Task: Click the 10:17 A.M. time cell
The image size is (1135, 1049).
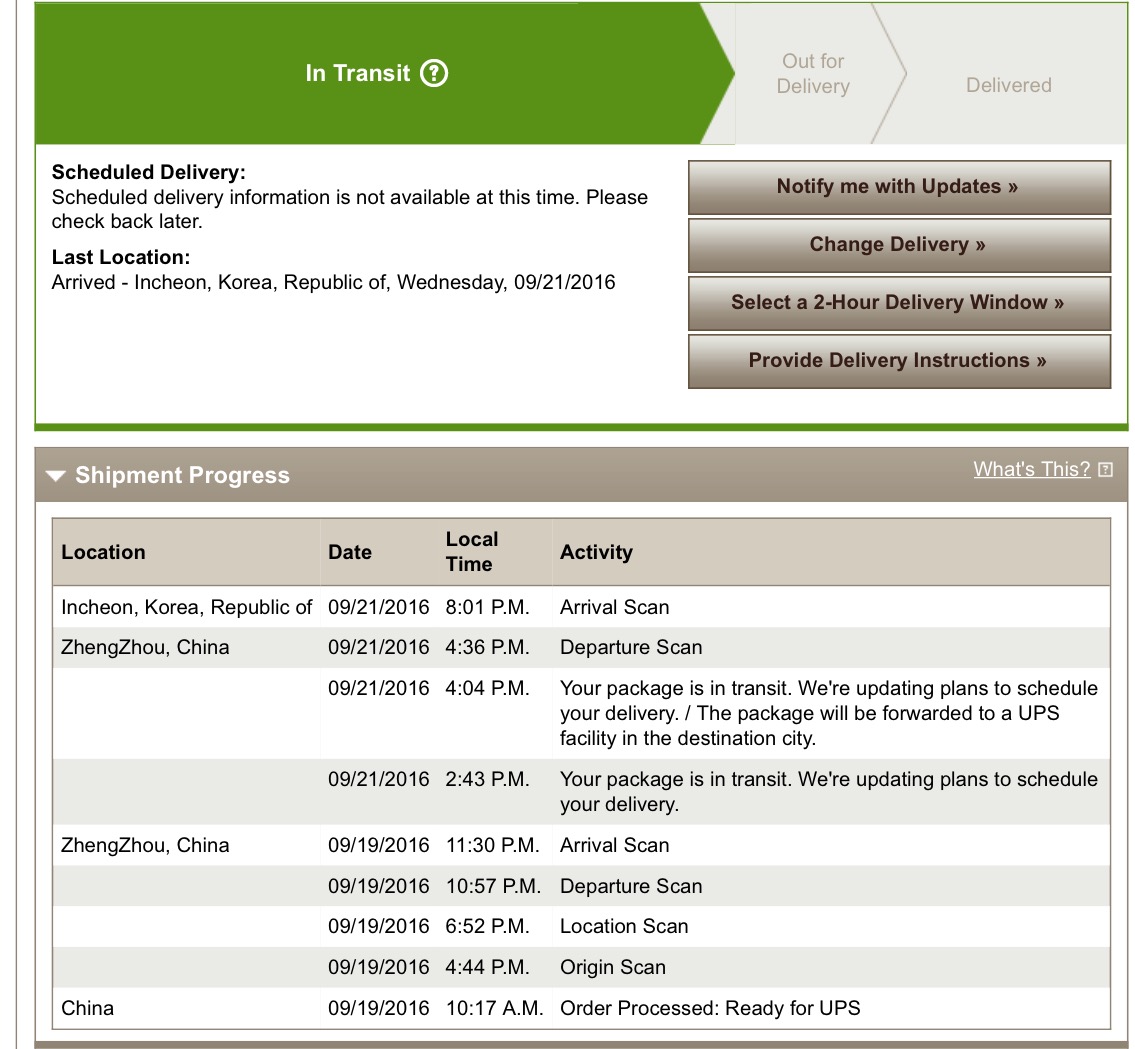Action: [494, 1008]
